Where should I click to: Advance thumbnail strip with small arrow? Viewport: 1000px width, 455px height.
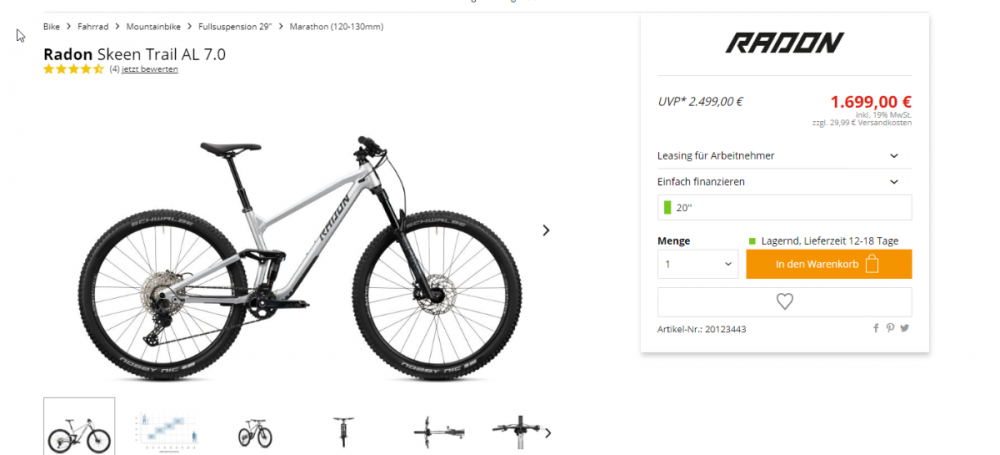547,433
